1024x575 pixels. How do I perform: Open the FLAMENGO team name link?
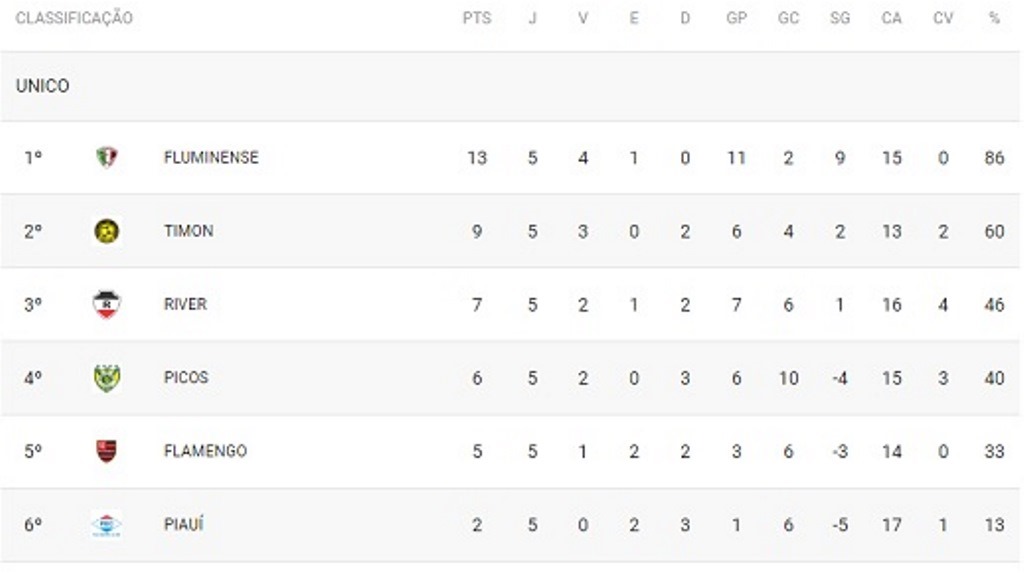pos(205,451)
